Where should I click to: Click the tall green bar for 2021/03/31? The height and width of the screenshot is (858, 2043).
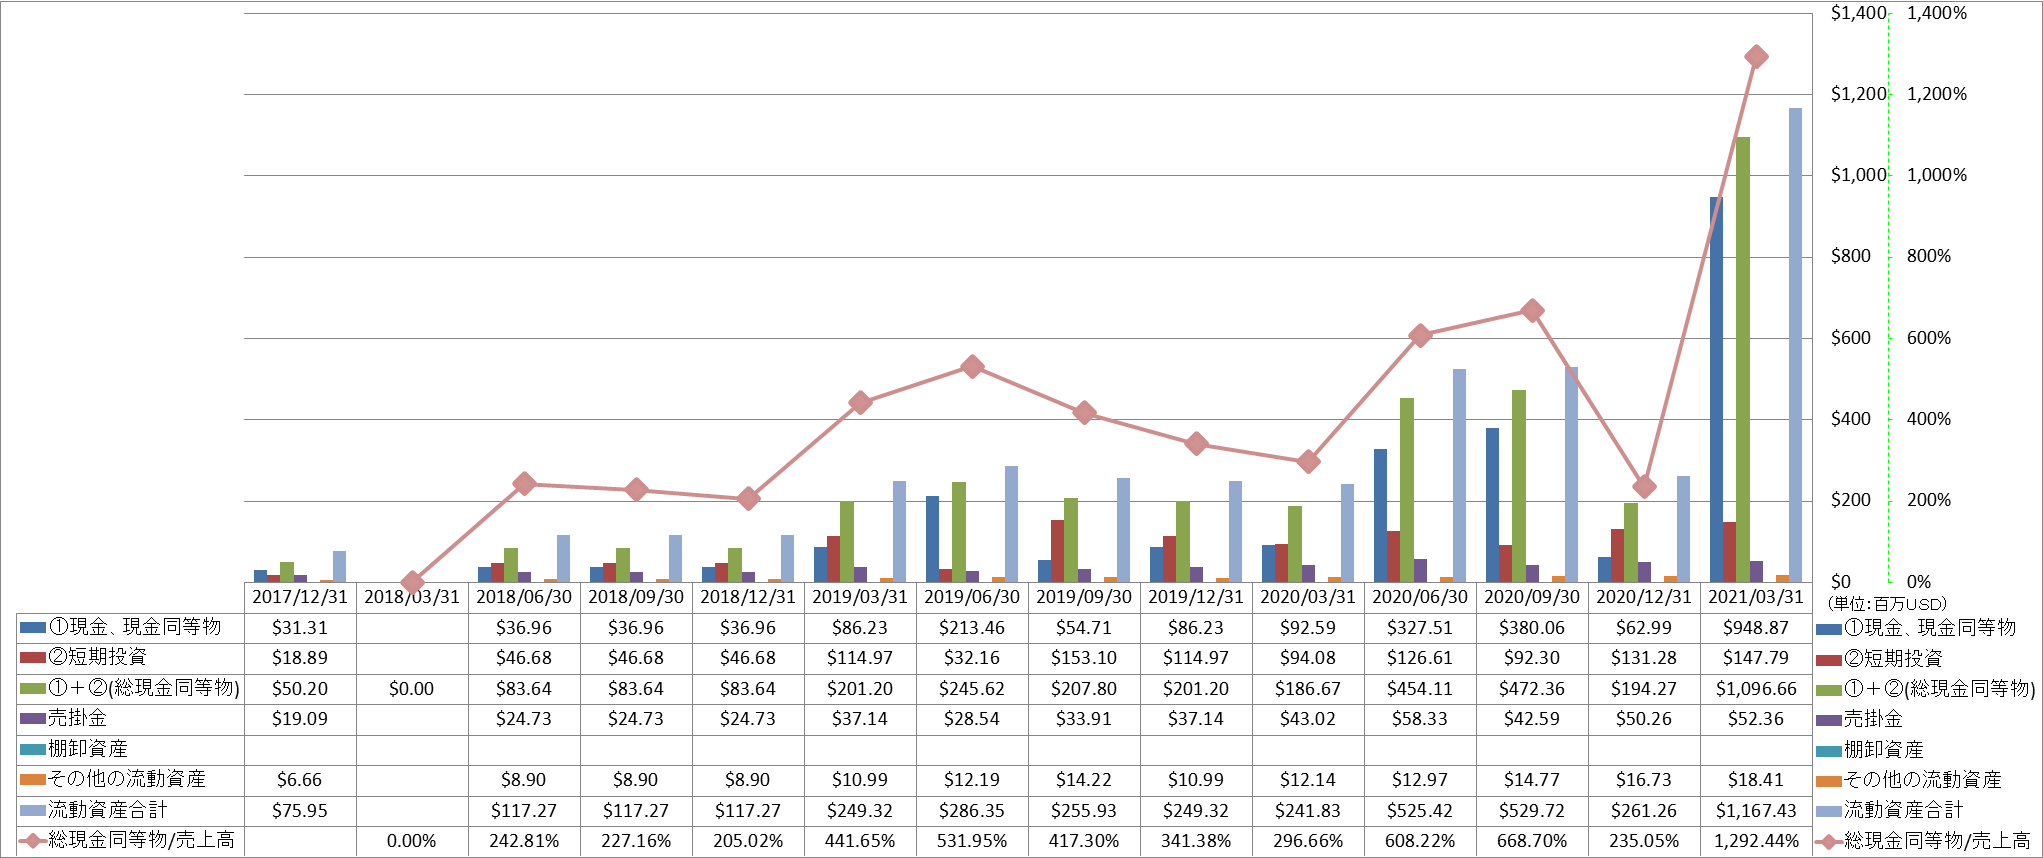[x=1743, y=360]
